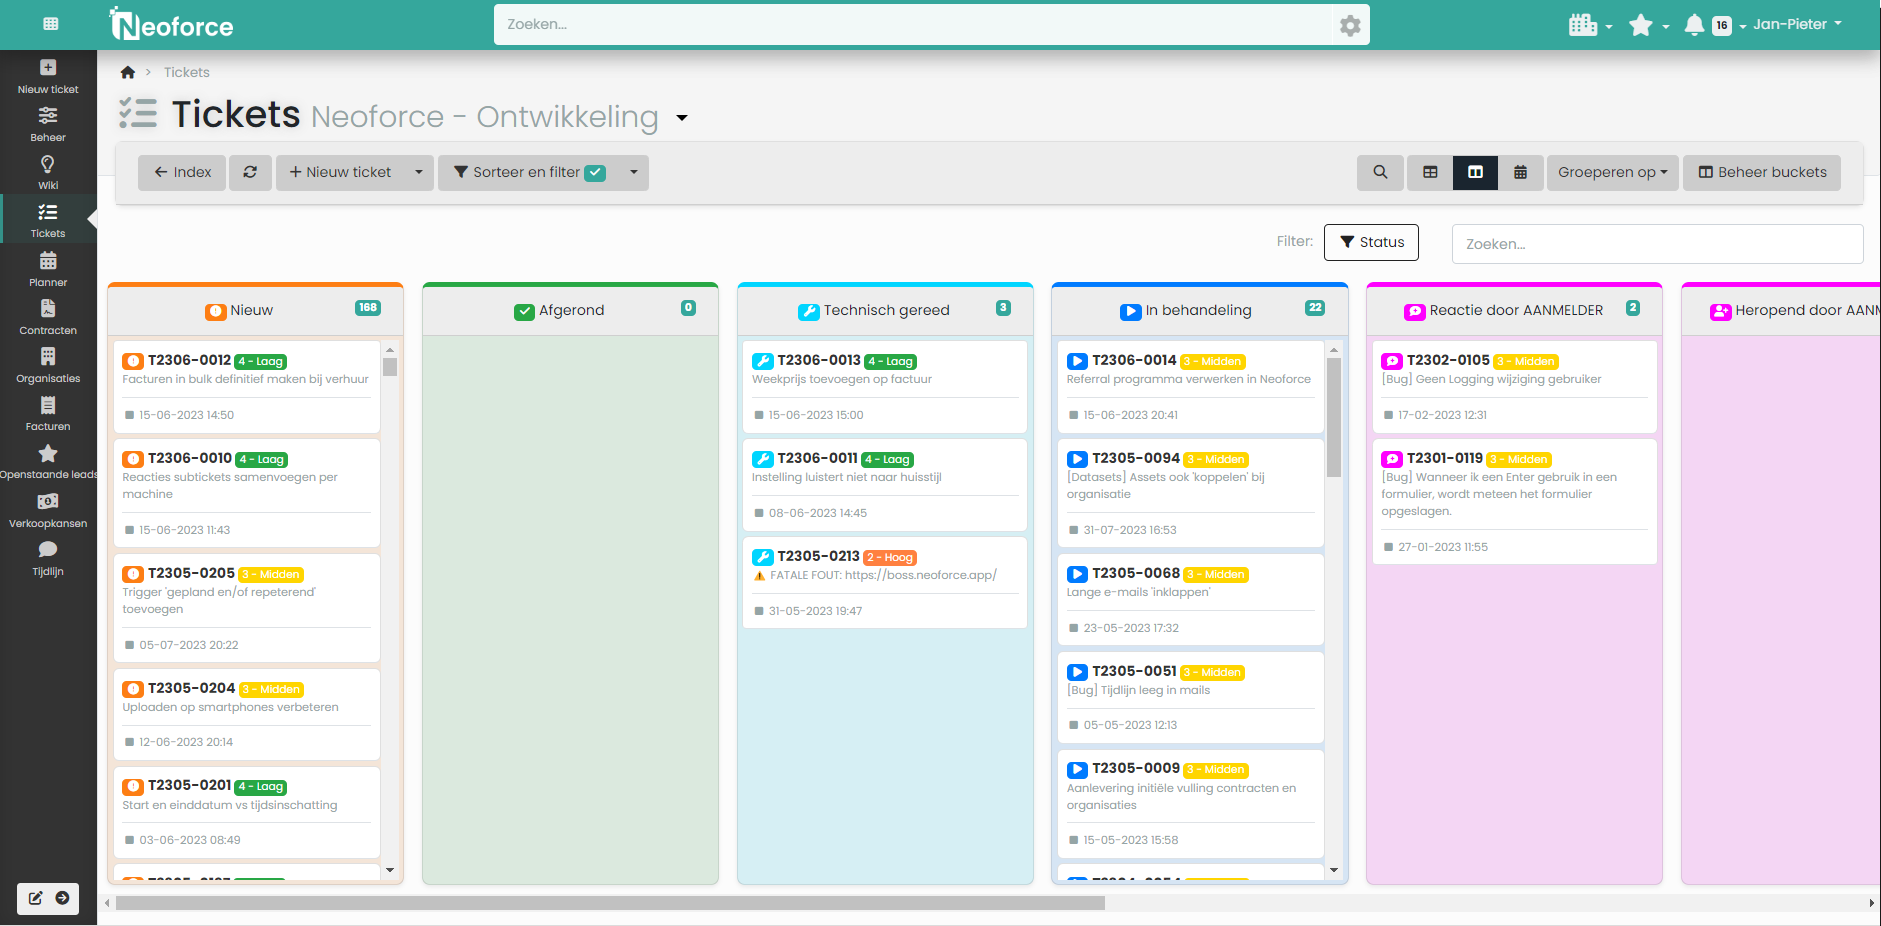The image size is (1881, 926).
Task: Toggle the checkbox inside Sorteer en filter
Action: 594,172
